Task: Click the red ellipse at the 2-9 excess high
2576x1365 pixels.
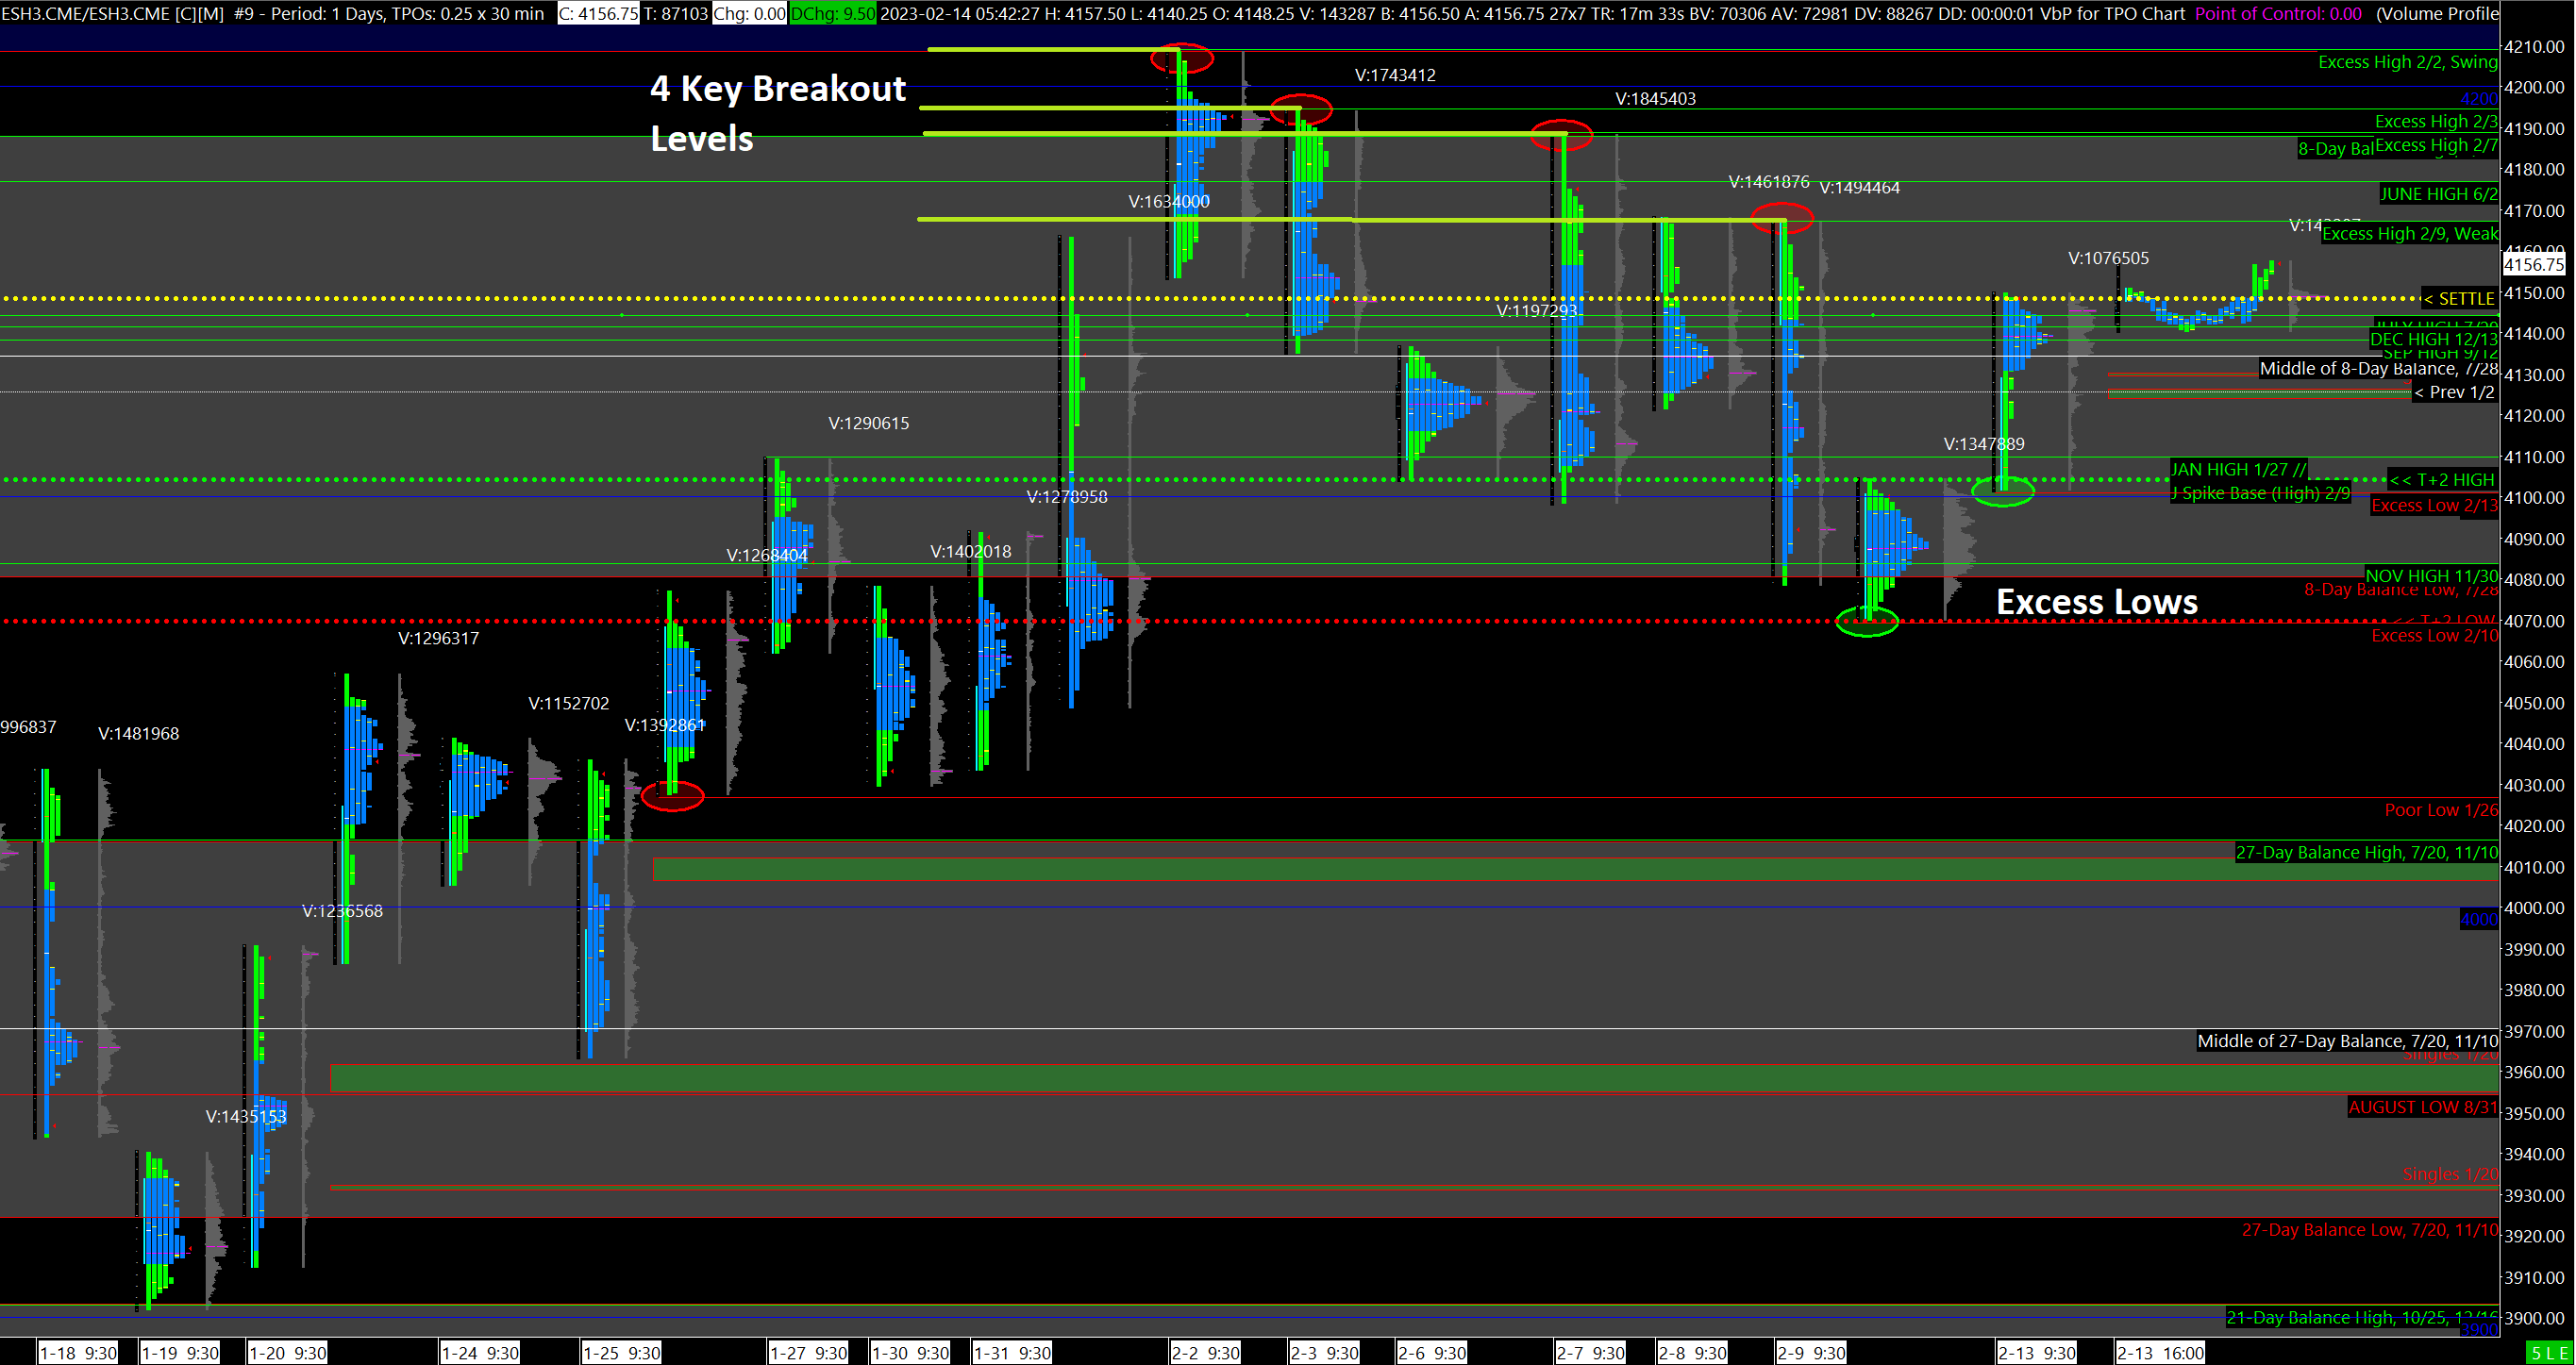Action: point(1782,218)
